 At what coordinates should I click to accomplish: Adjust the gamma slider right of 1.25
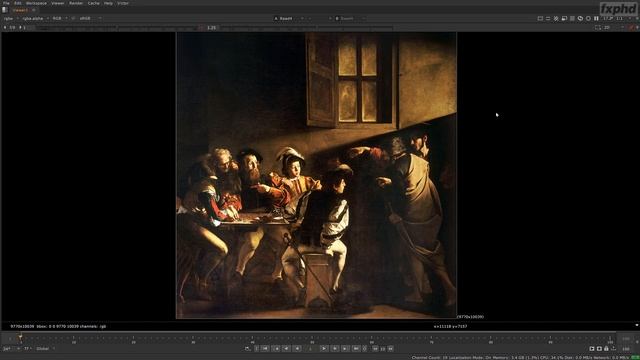click(306, 28)
